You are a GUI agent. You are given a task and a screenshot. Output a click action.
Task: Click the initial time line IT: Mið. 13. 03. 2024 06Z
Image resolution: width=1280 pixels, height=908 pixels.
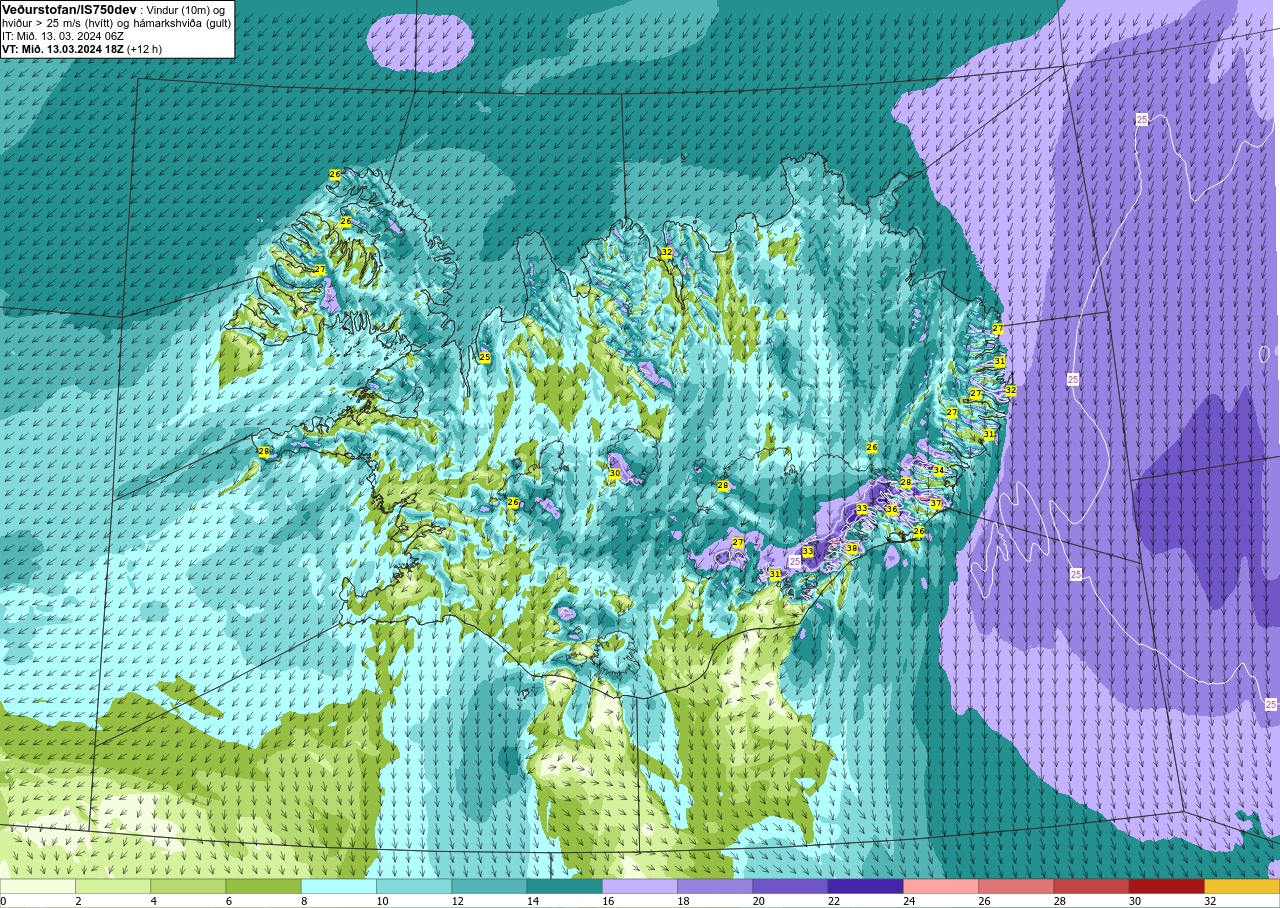pos(63,35)
